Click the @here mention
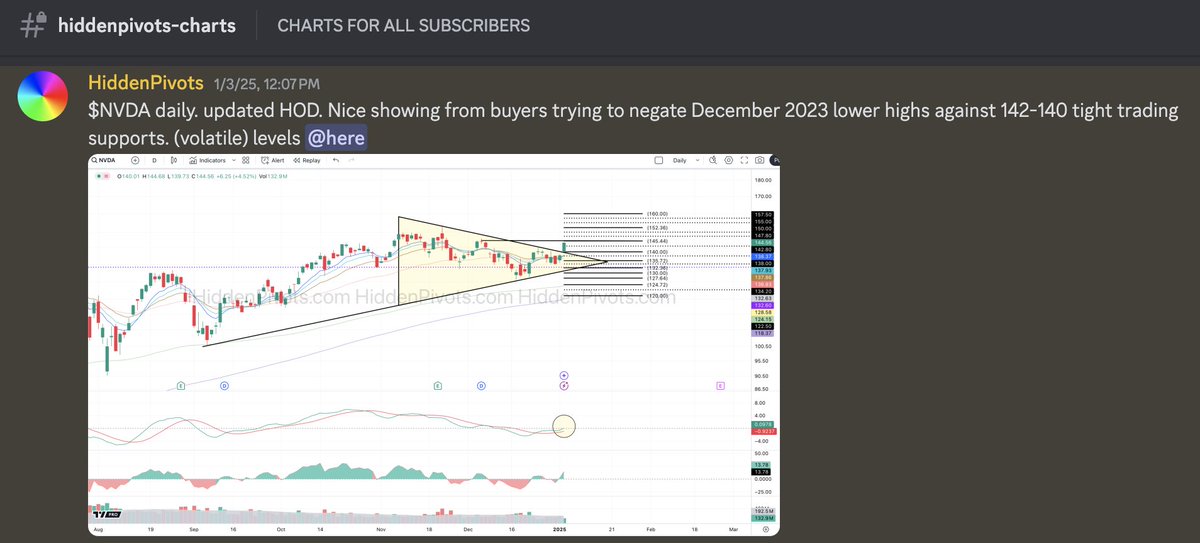The width and height of the screenshot is (1200, 543). click(x=336, y=138)
